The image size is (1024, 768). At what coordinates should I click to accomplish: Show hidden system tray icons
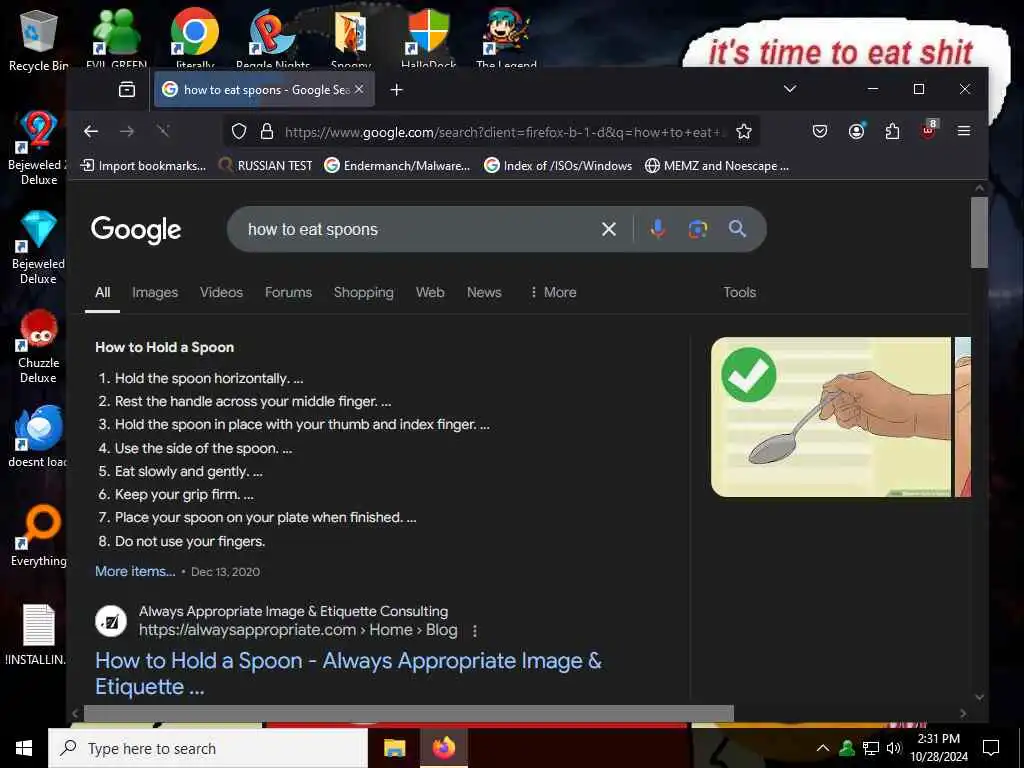(x=823, y=748)
